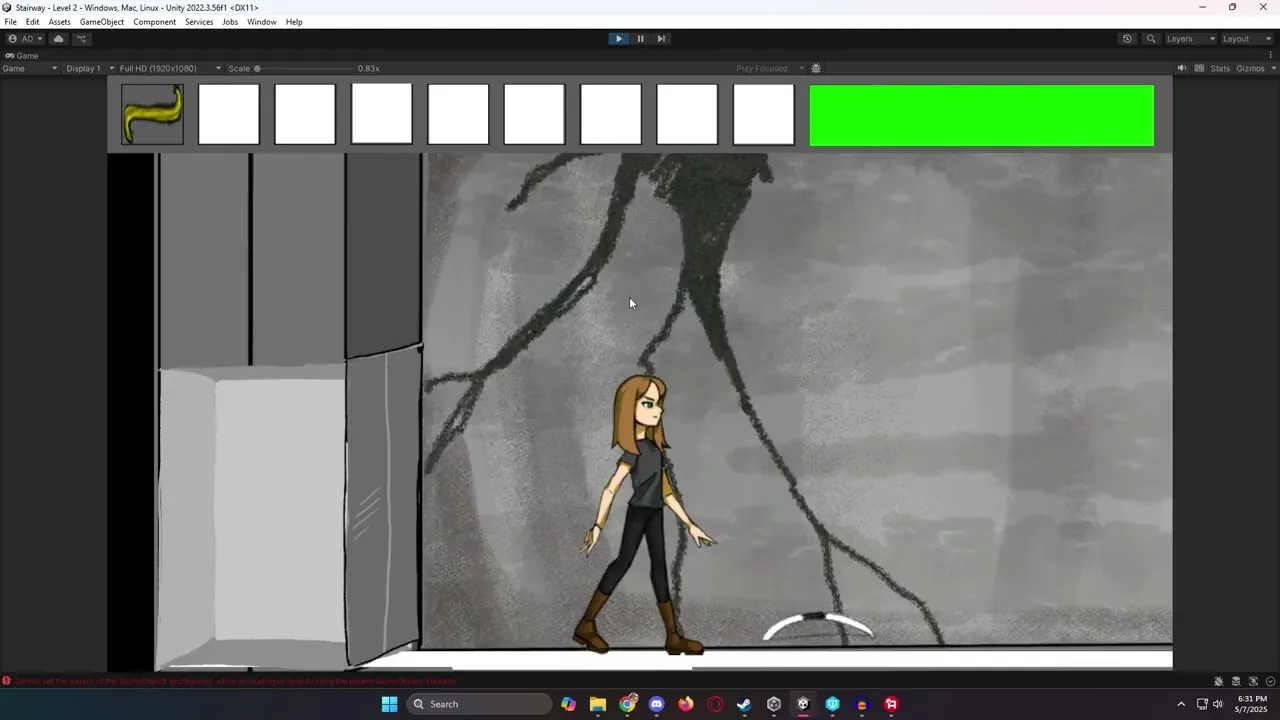
Task: Open Opera from the taskbar
Action: tap(715, 704)
